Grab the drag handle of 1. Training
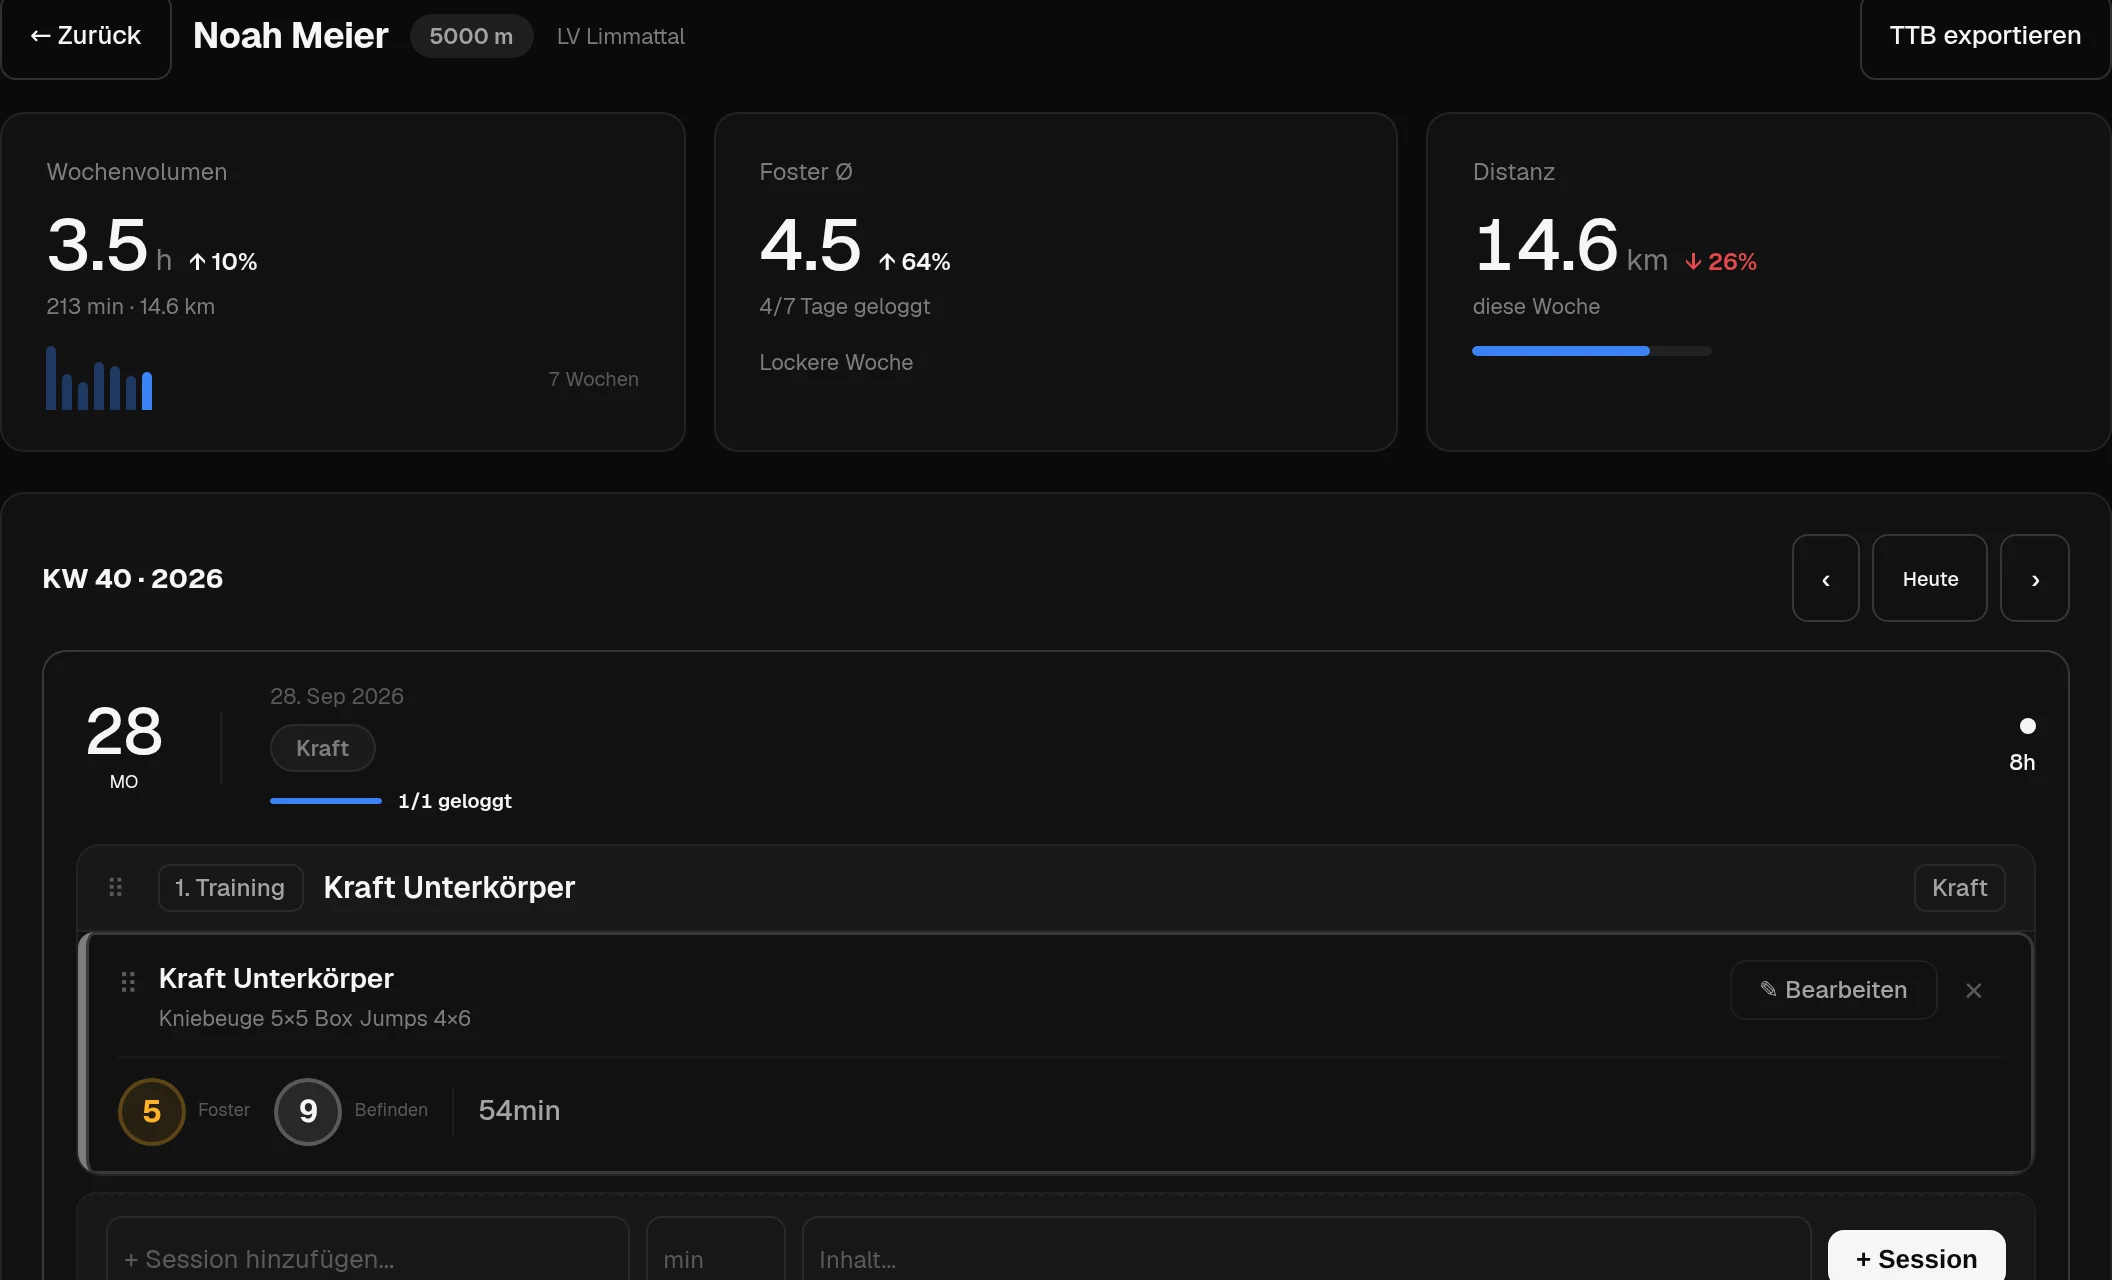 (x=116, y=887)
